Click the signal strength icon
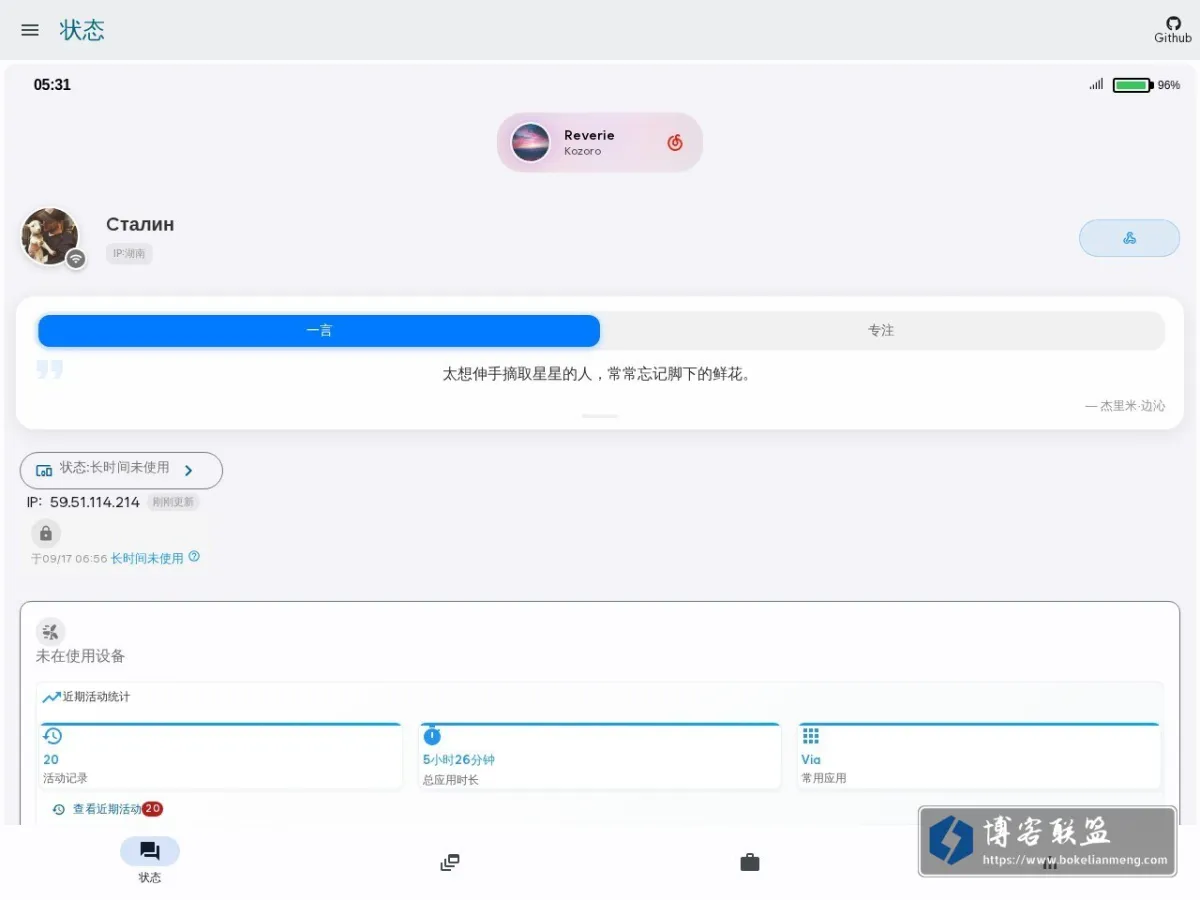1200x900 pixels. tap(1097, 85)
